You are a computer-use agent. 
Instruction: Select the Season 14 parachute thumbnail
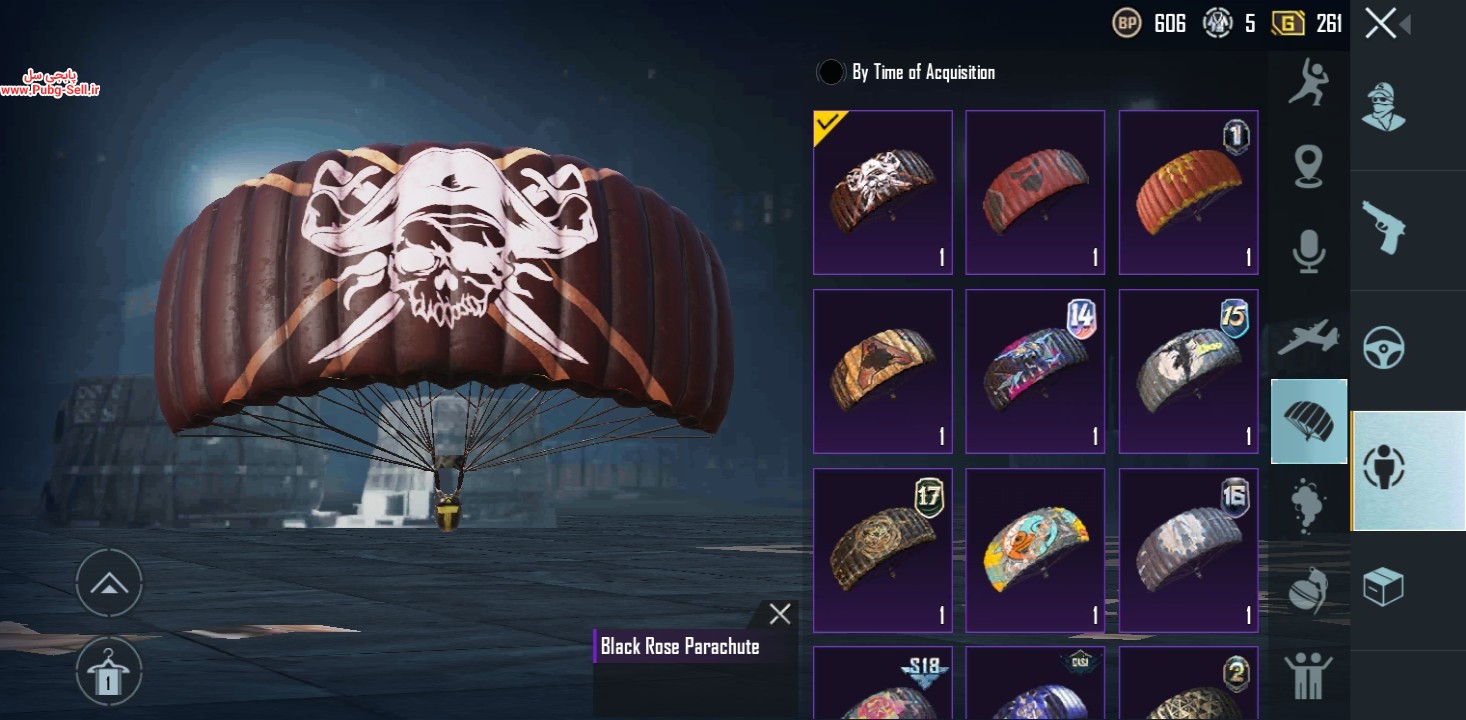pyautogui.click(x=1035, y=371)
